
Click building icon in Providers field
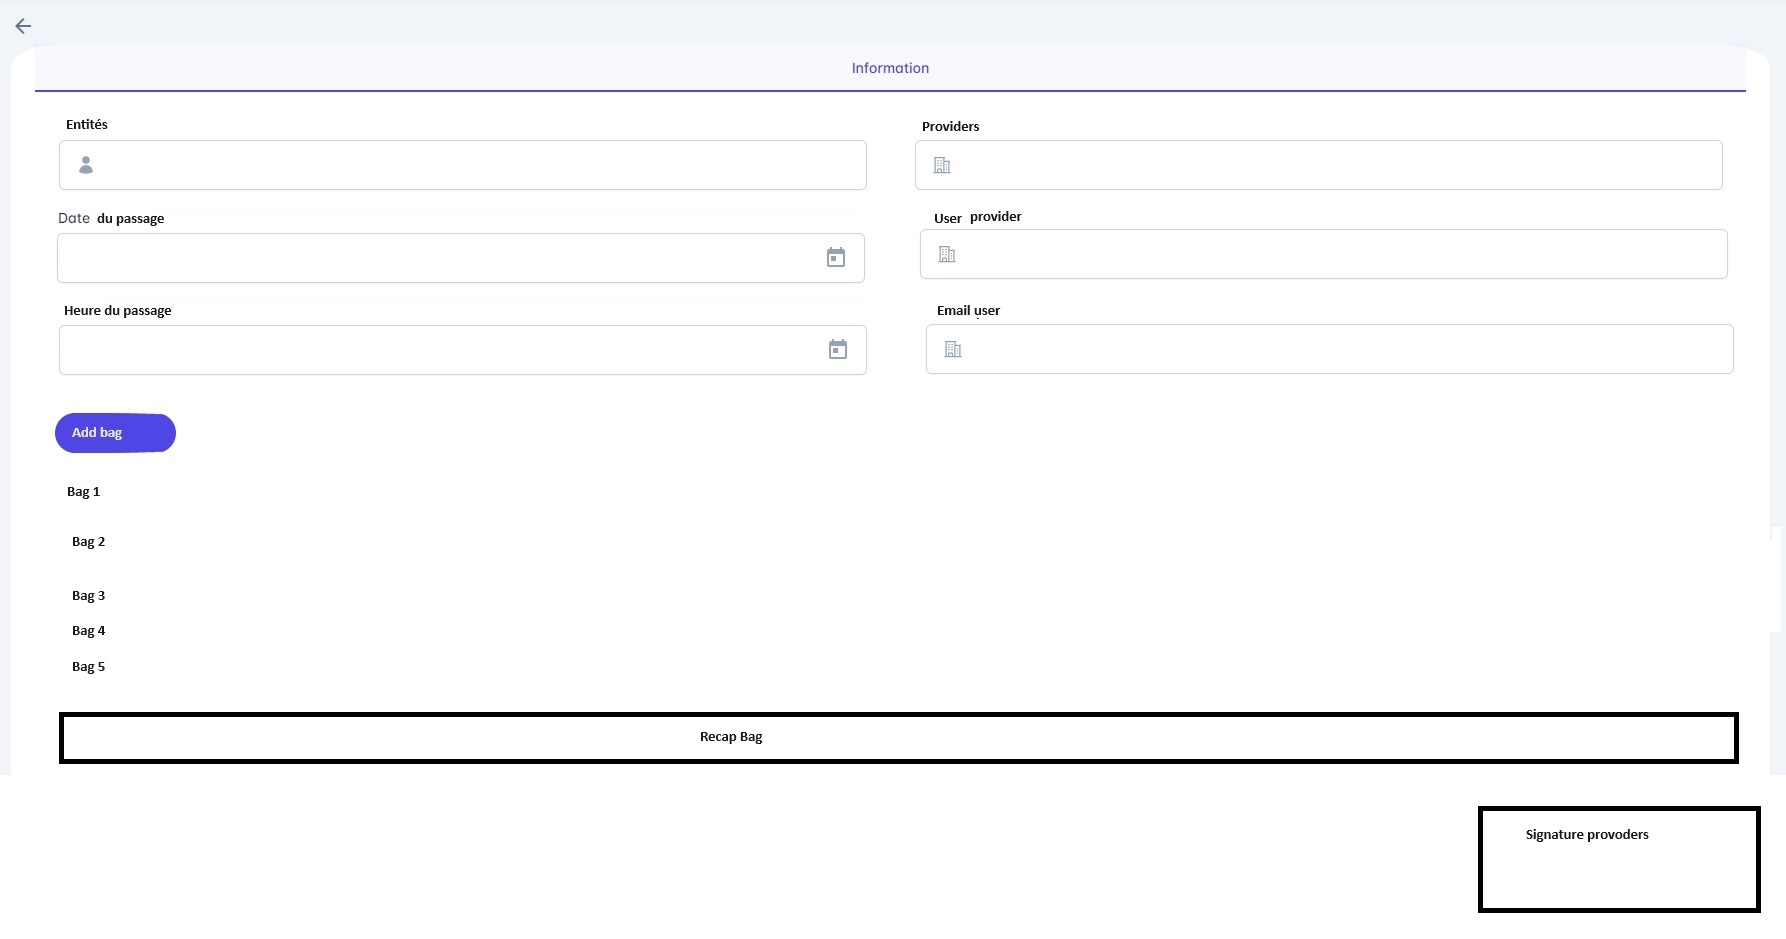point(942,165)
